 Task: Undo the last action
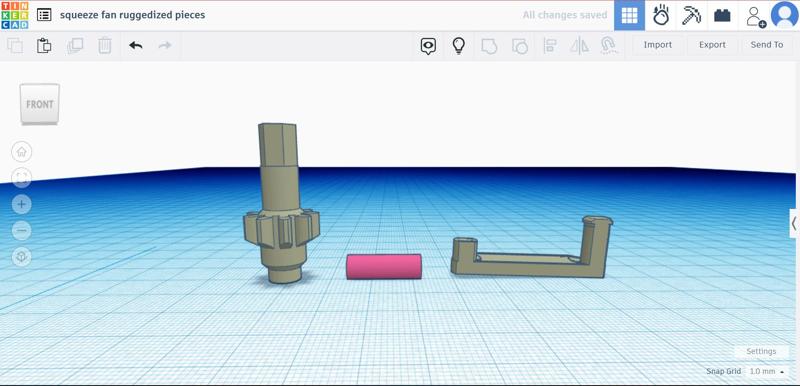tap(135, 45)
